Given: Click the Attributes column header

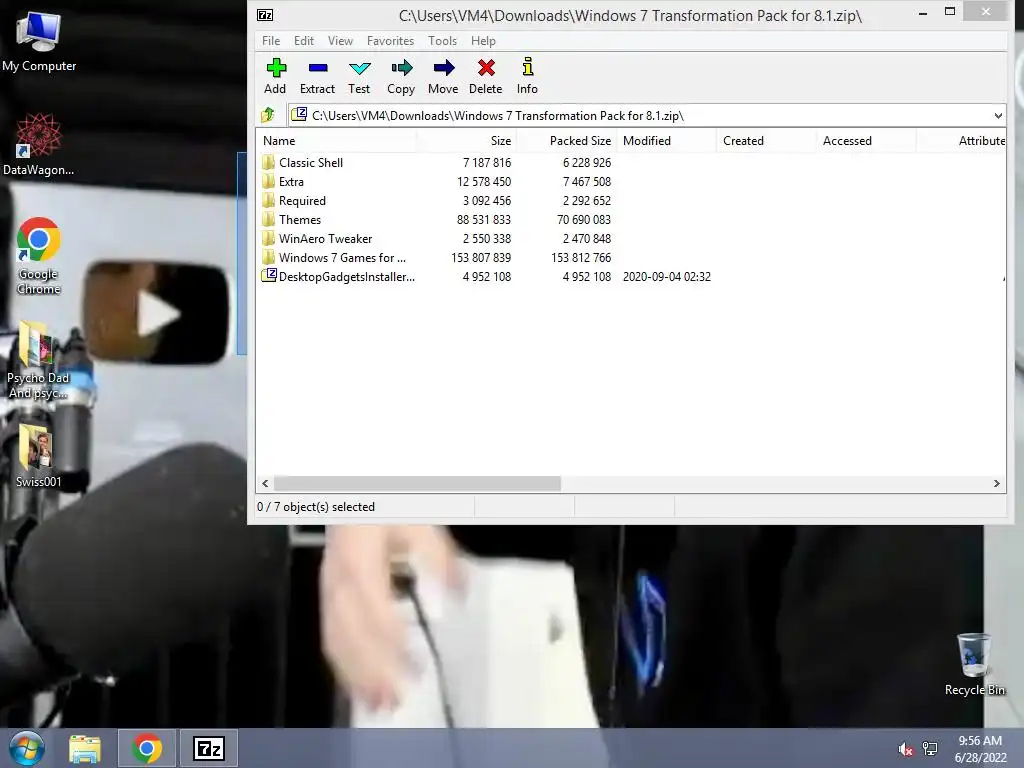Looking at the screenshot, I should tap(961, 140).
